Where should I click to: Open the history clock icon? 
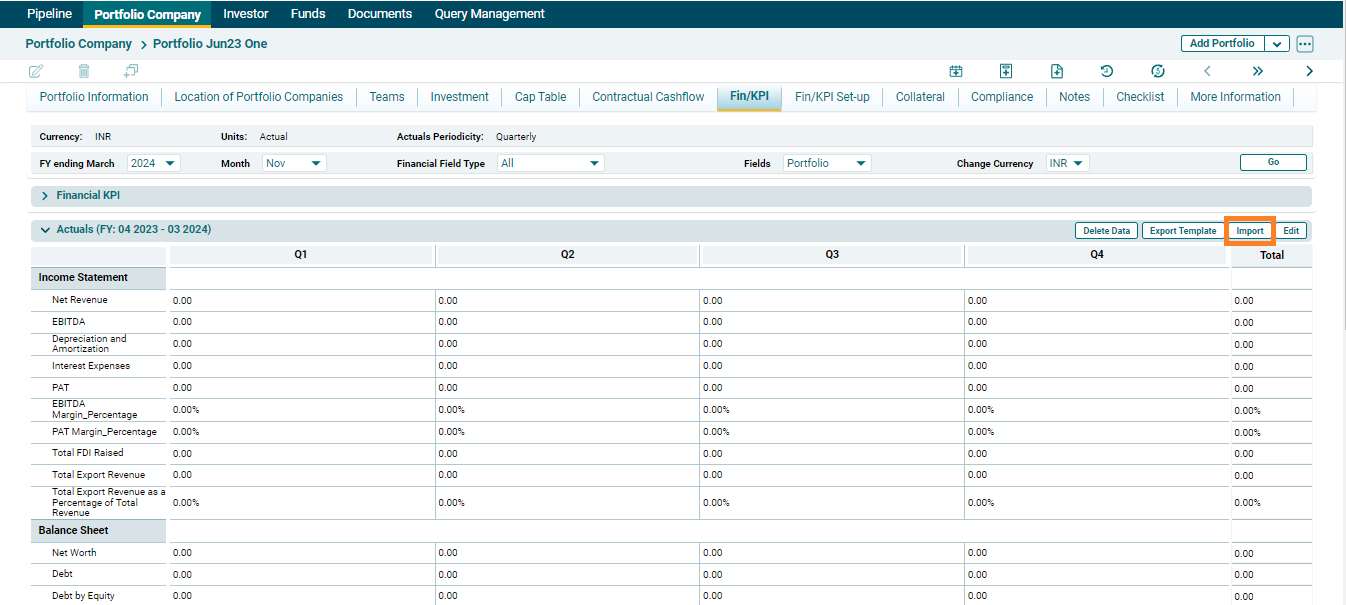point(1107,71)
